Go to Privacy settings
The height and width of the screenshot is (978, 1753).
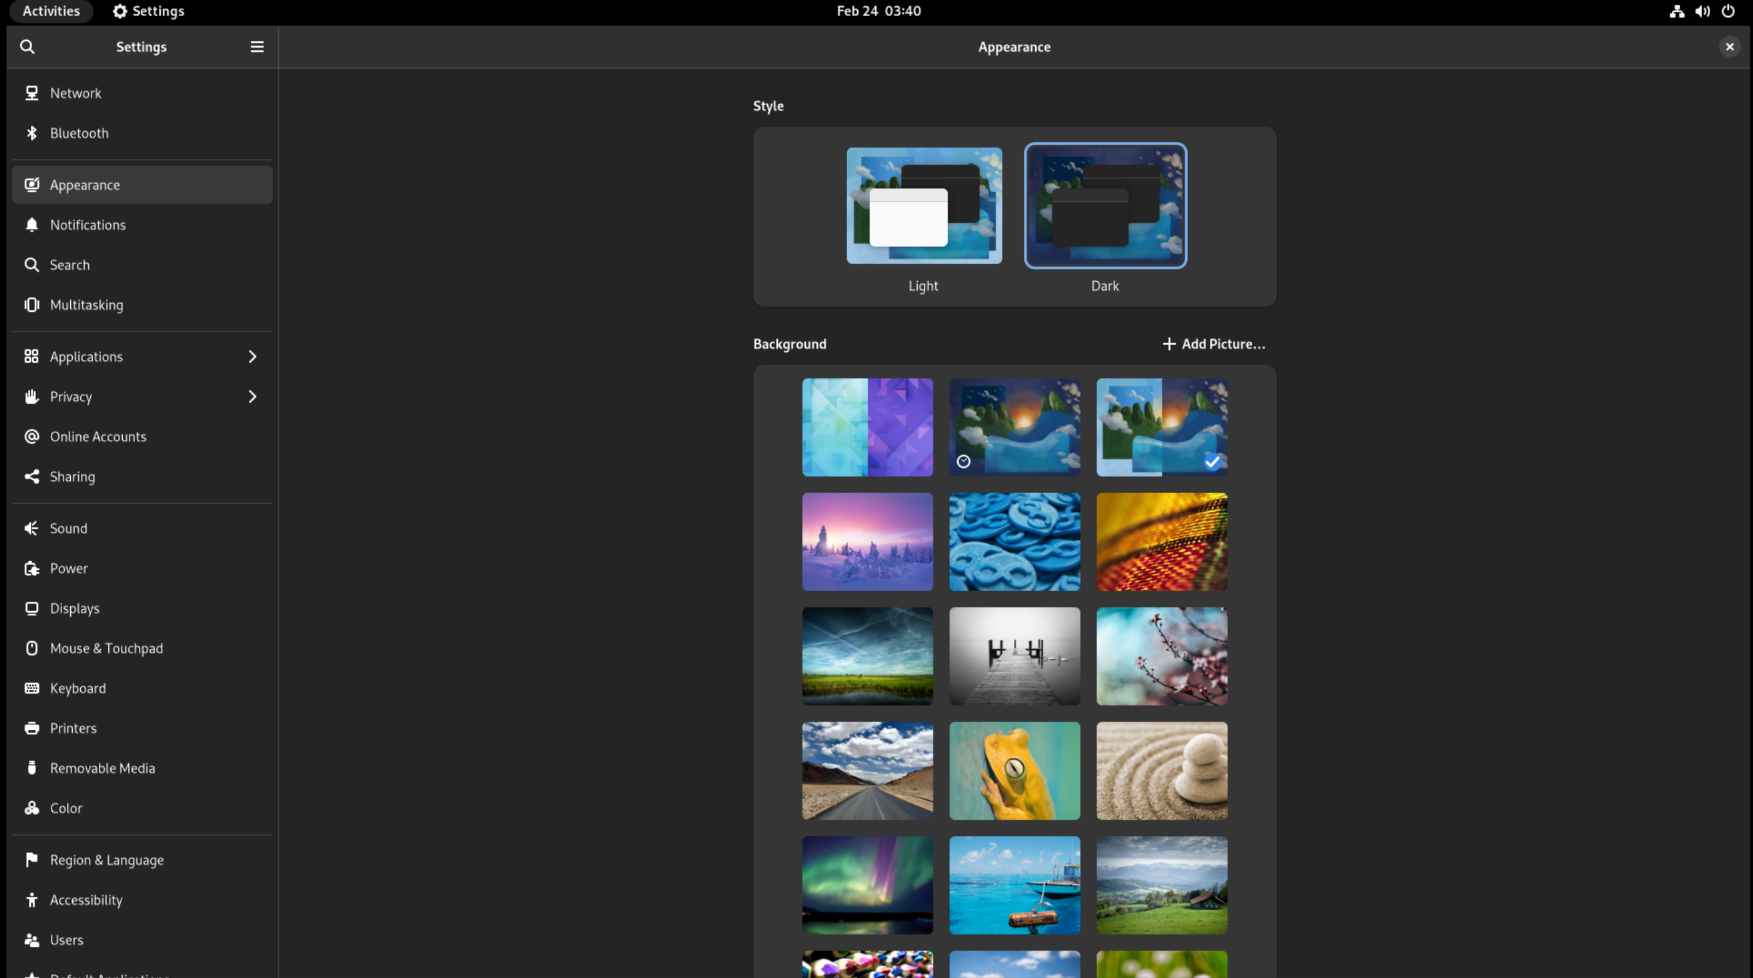pos(142,397)
